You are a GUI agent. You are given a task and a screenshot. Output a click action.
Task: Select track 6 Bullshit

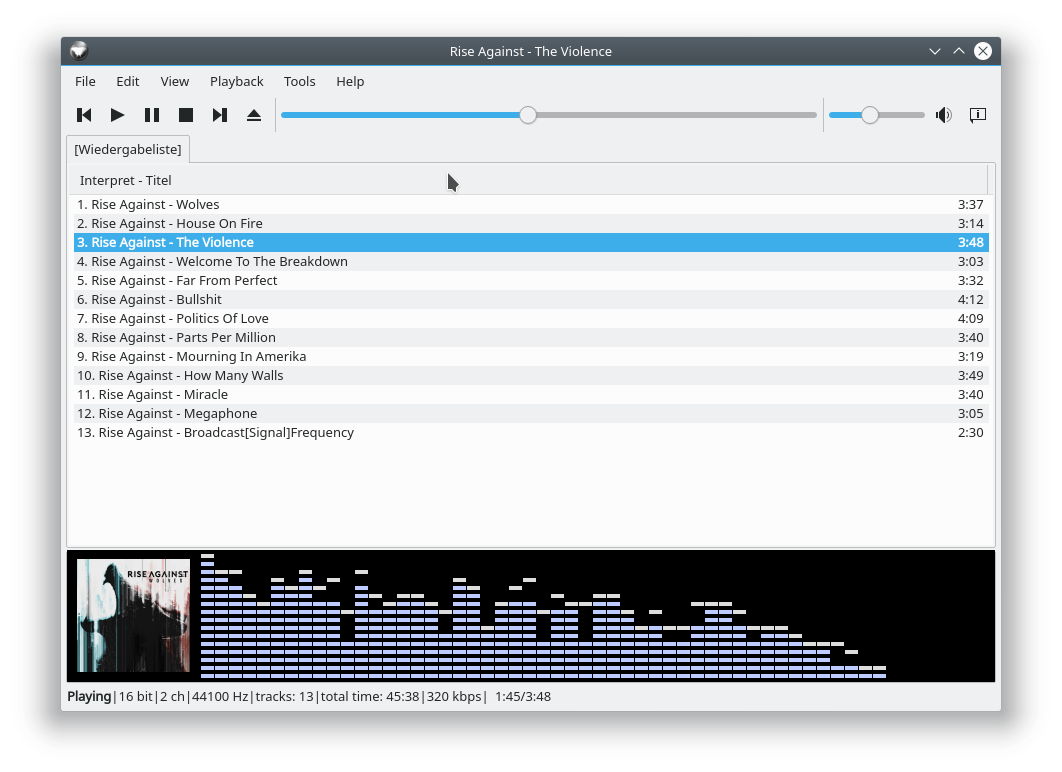tap(531, 299)
